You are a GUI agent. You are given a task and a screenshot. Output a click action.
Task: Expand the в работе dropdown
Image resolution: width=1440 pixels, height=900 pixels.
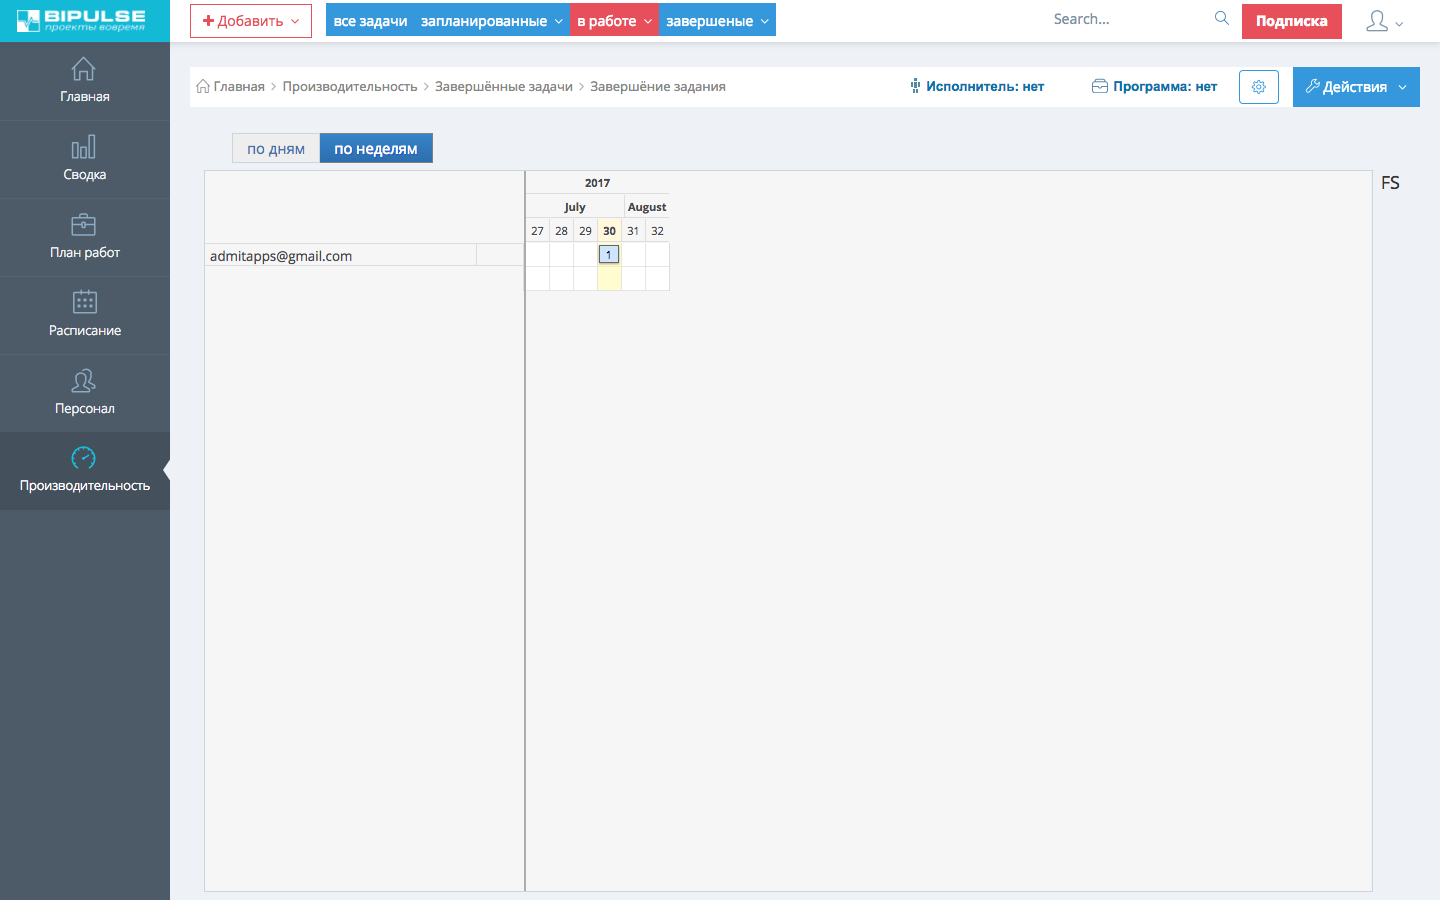click(x=614, y=21)
